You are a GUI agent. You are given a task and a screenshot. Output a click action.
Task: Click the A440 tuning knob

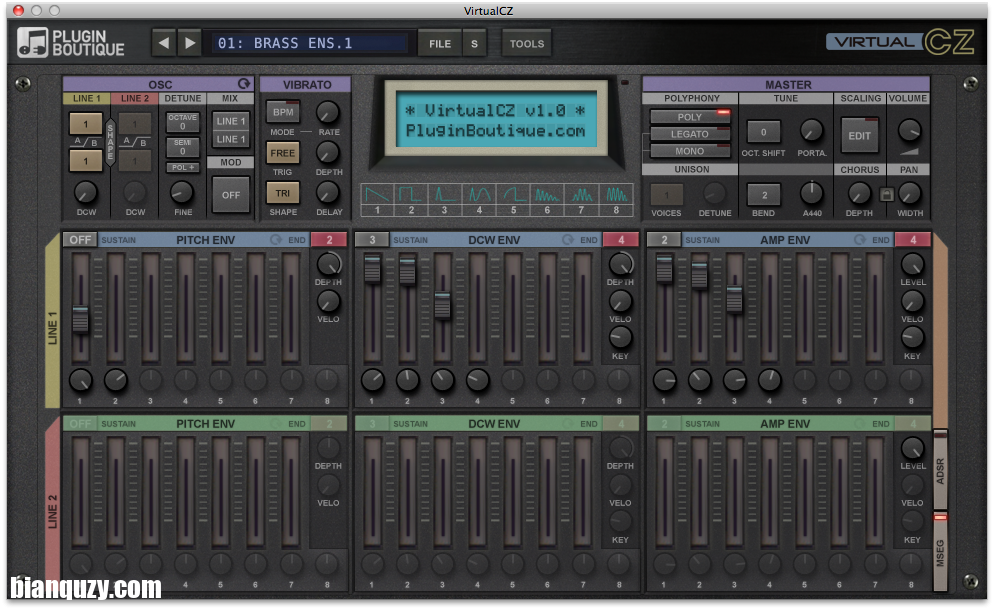point(812,193)
